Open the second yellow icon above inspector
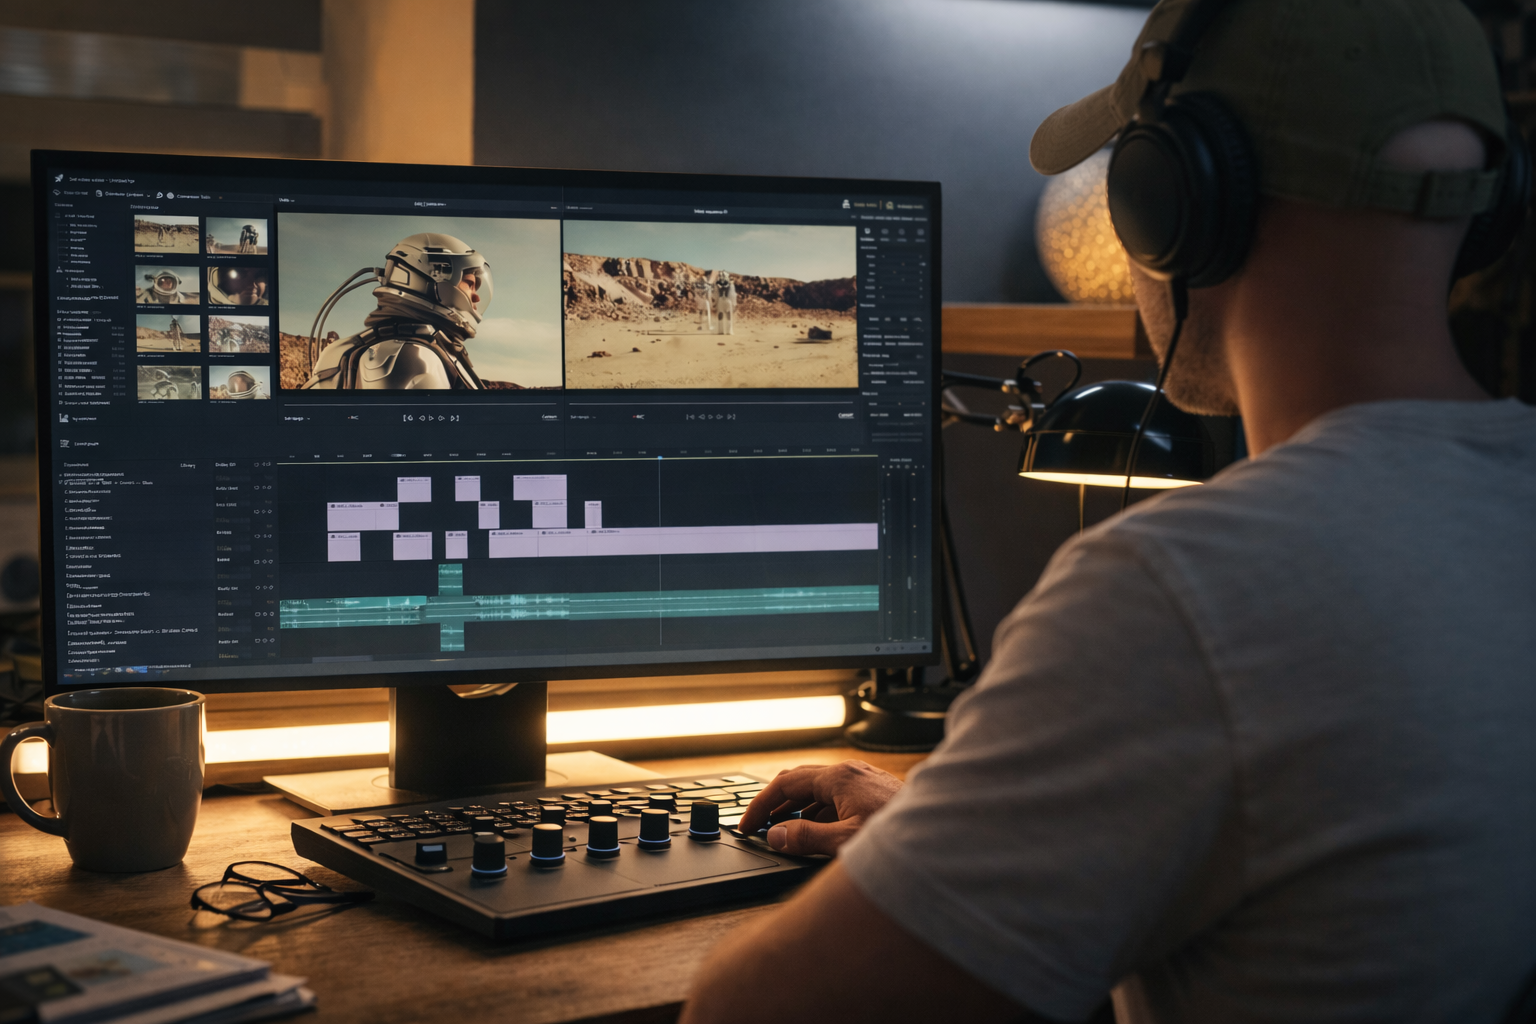 point(890,205)
